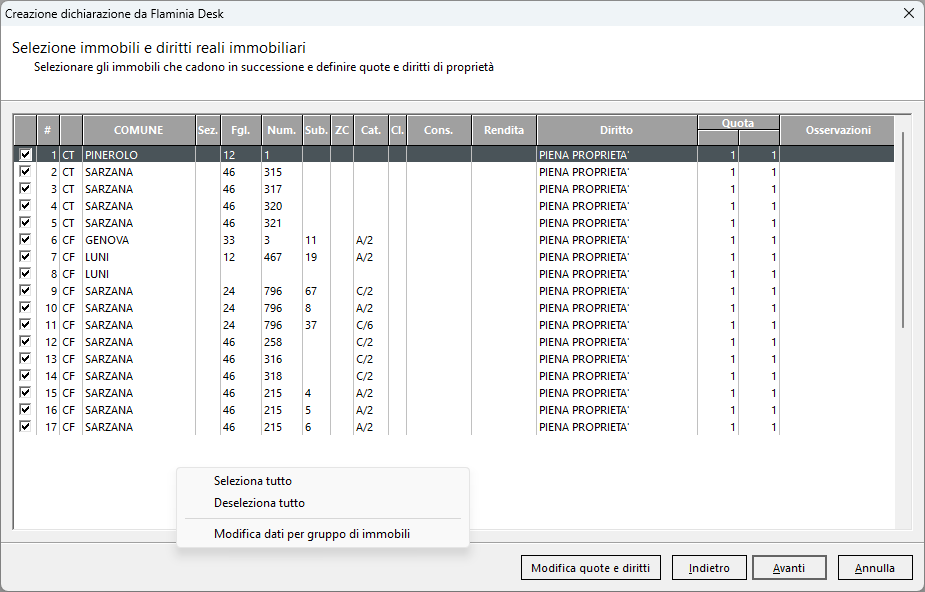Proceed with the Avanti button

coord(789,568)
